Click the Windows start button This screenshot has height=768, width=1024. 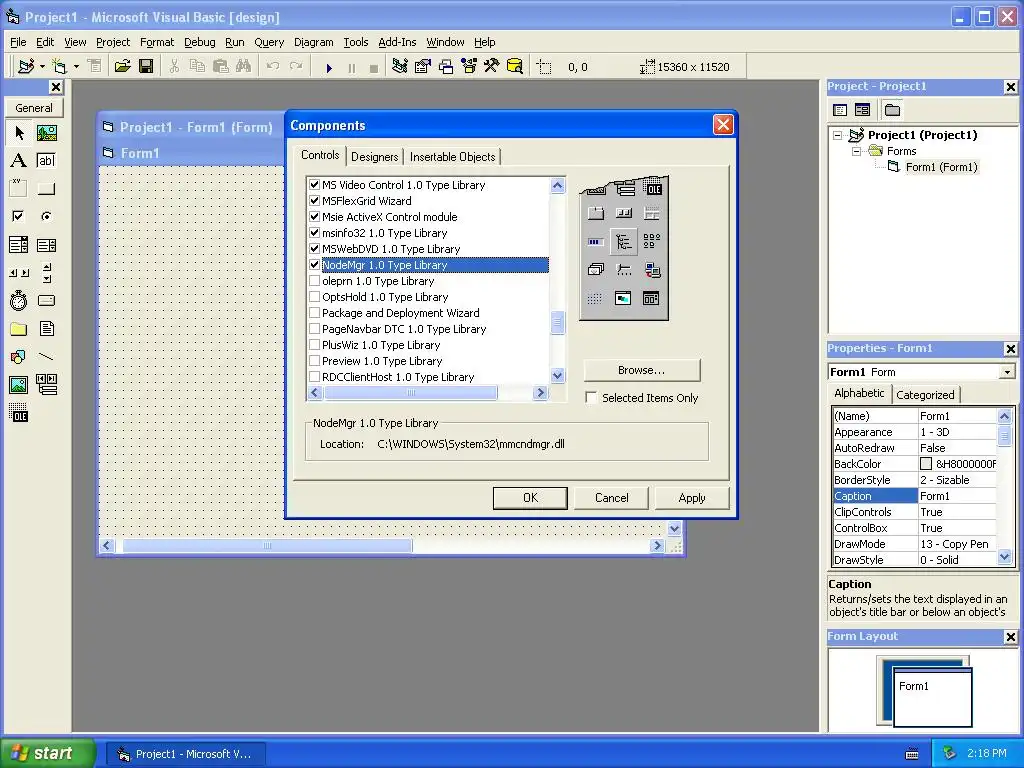click(47, 753)
